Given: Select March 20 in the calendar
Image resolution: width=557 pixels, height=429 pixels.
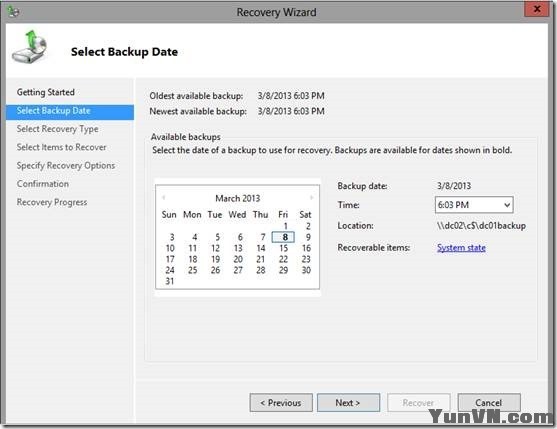Looking at the screenshot, I should [238, 259].
